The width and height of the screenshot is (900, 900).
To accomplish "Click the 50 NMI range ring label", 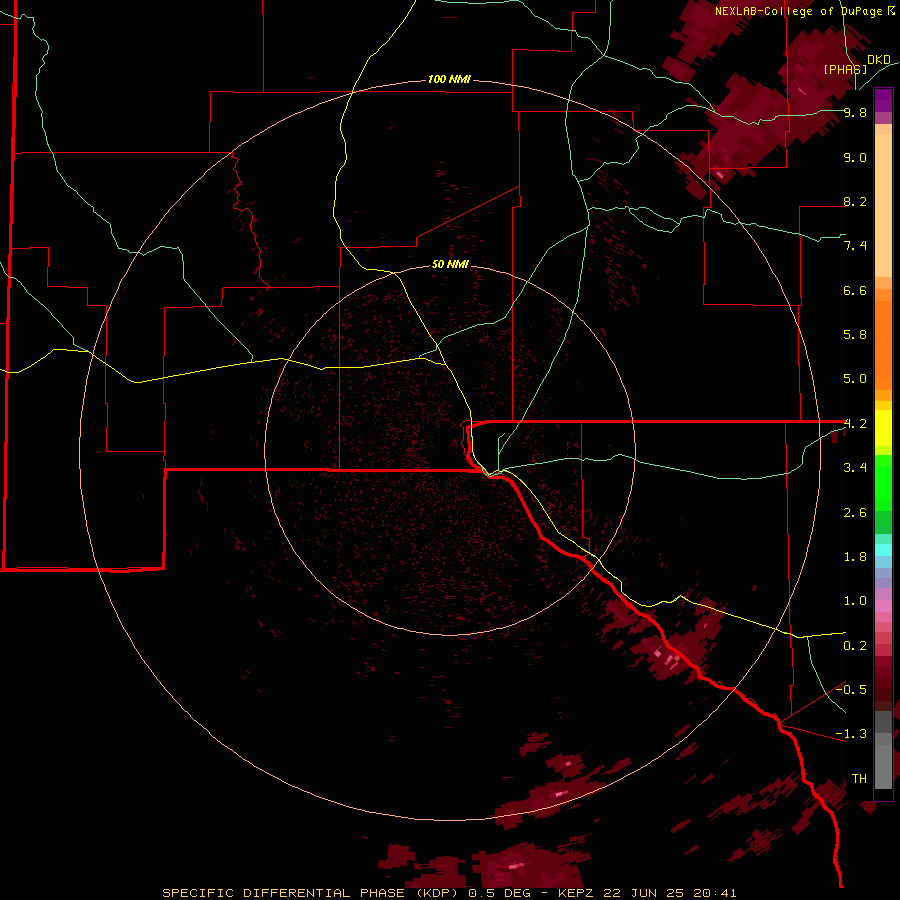I will (x=451, y=264).
